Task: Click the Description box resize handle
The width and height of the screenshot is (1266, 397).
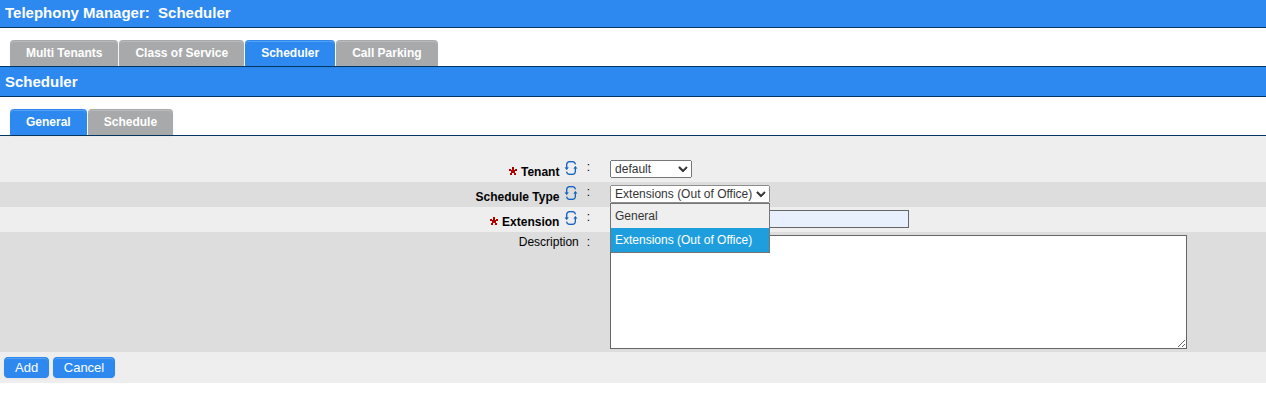Action: point(1181,343)
